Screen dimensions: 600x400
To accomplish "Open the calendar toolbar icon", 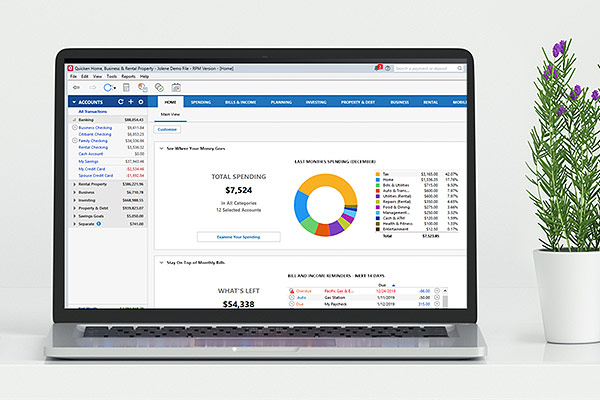I will [x=176, y=88].
